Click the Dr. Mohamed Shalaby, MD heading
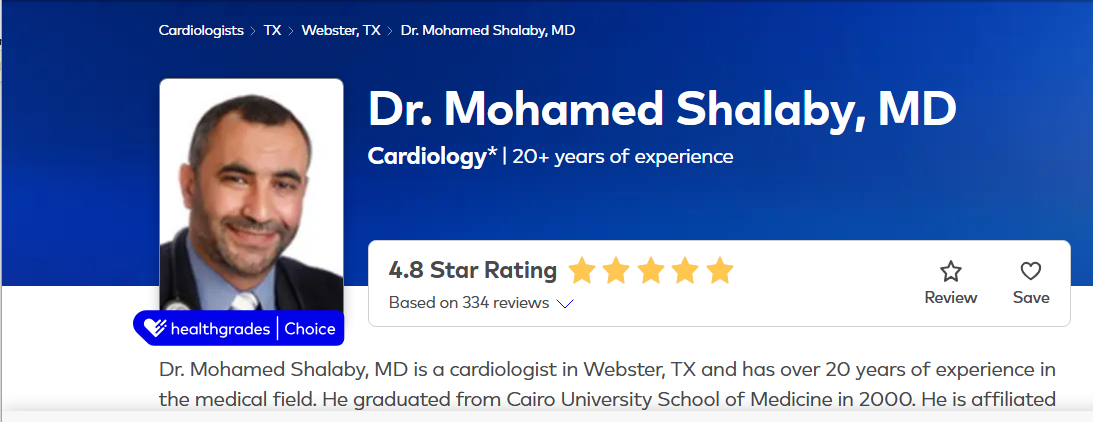 (x=662, y=109)
